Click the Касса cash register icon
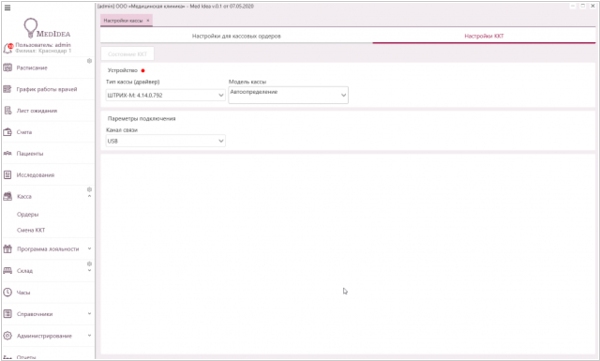The width and height of the screenshot is (600, 361). [x=8, y=196]
